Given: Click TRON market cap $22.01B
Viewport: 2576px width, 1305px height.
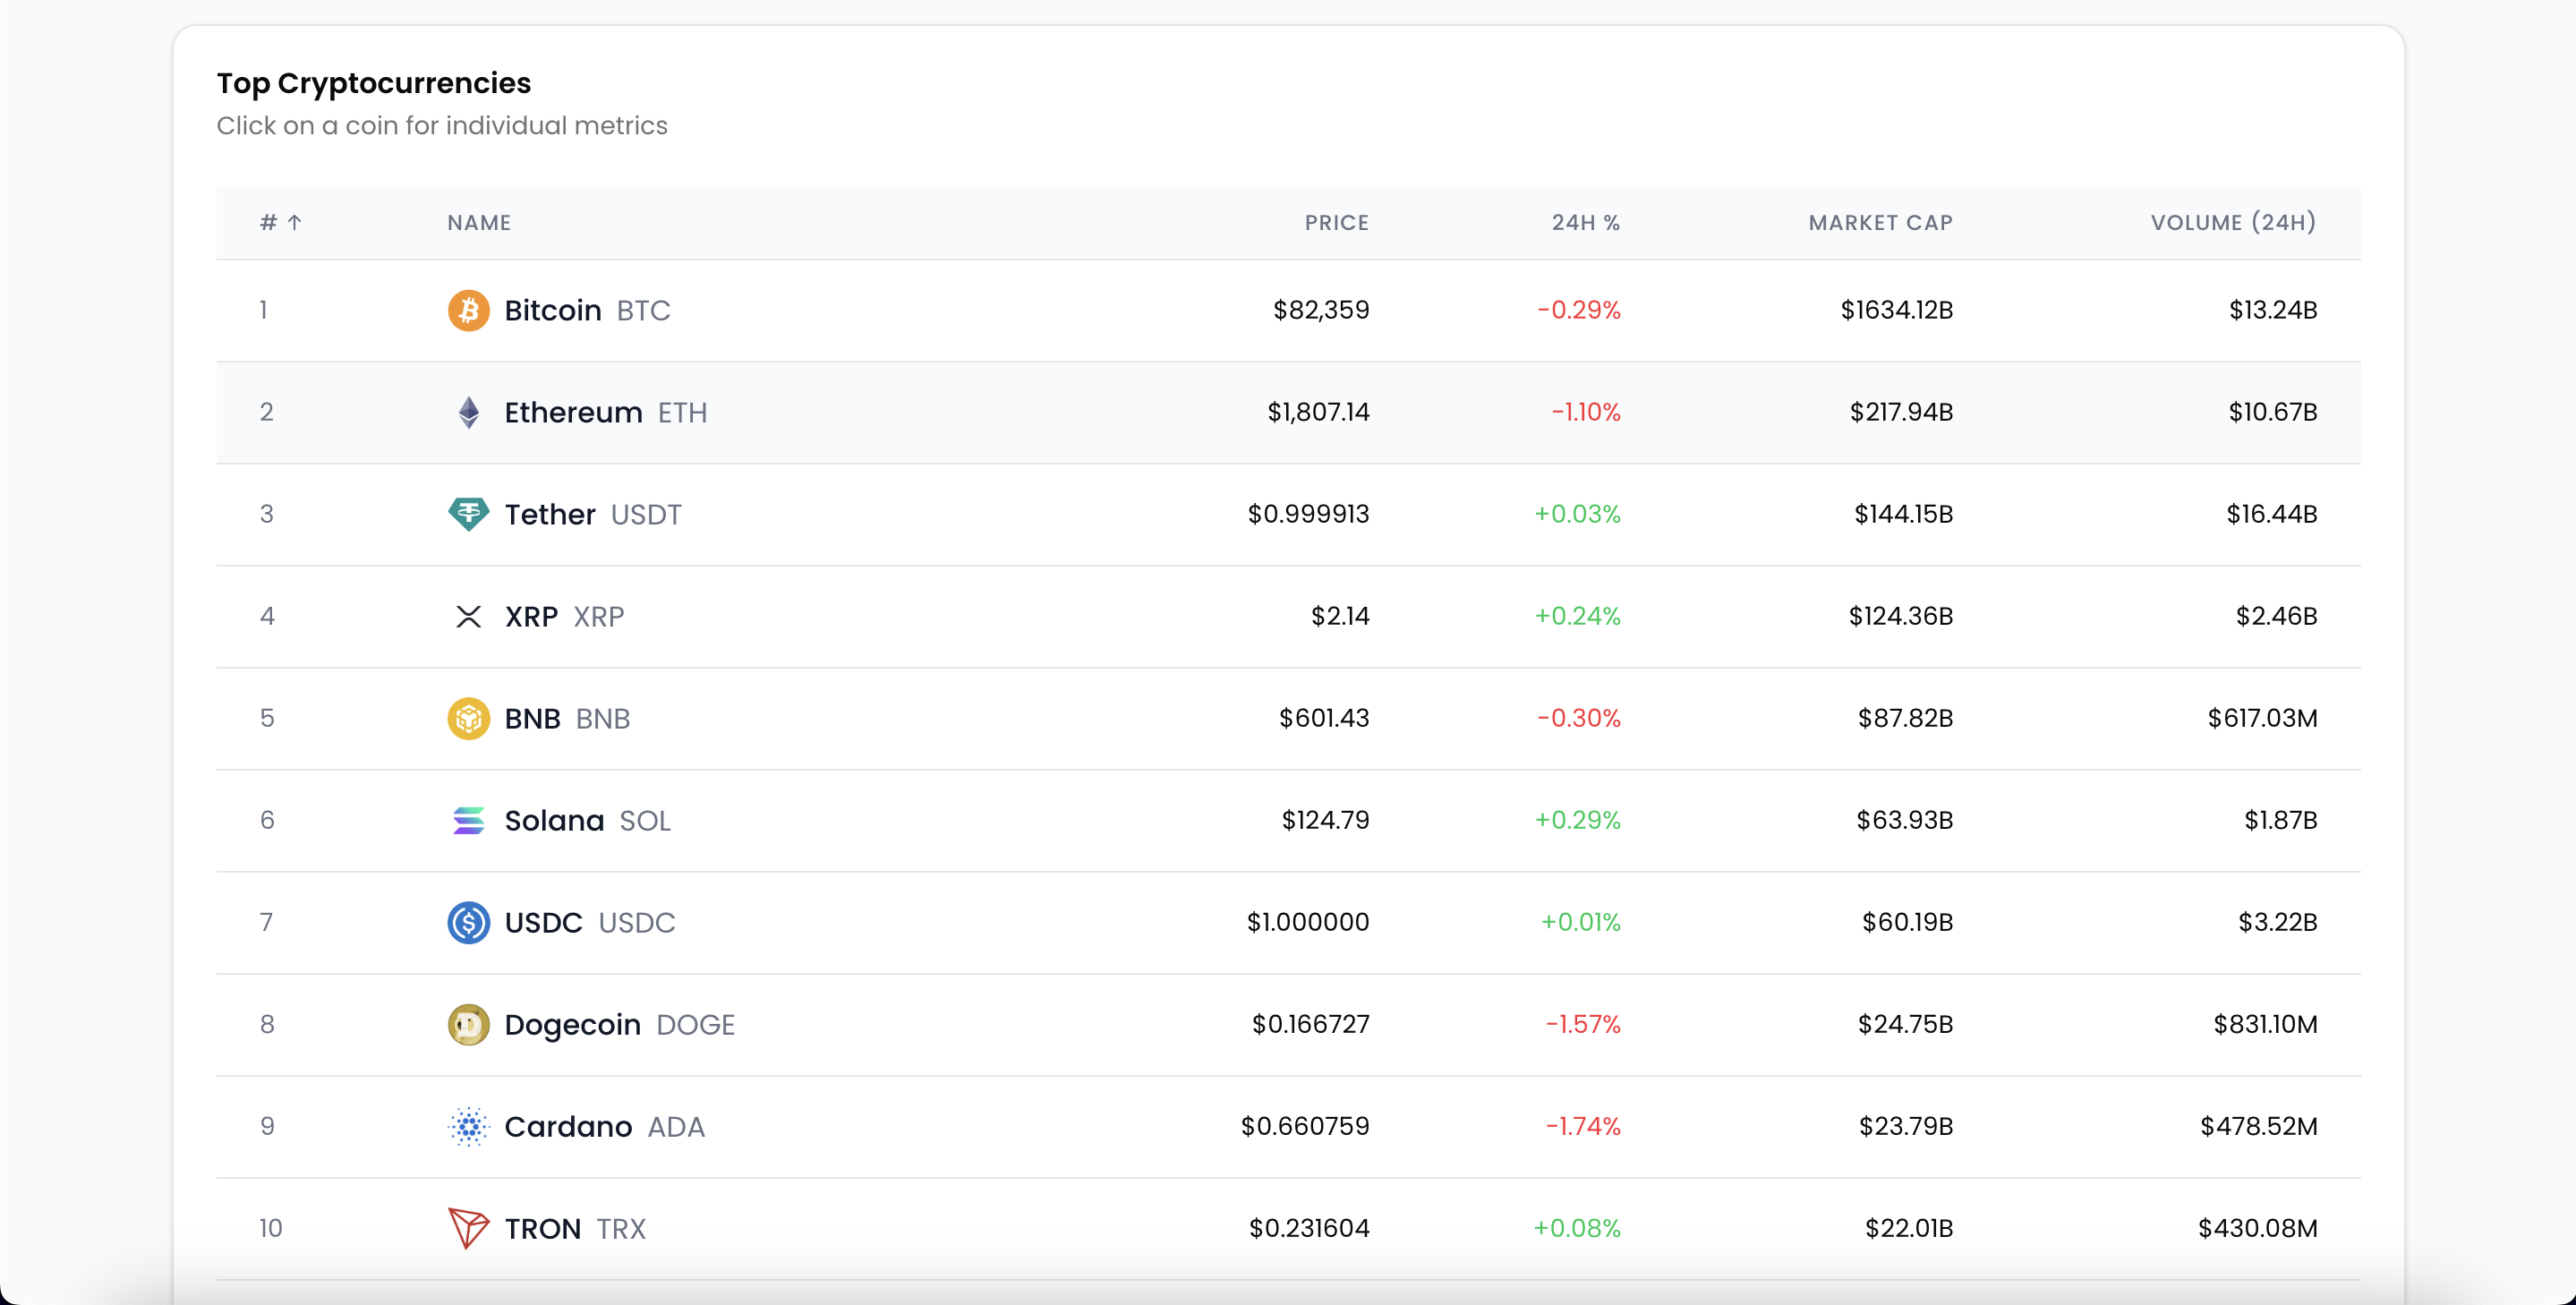Looking at the screenshot, I should point(1909,1228).
